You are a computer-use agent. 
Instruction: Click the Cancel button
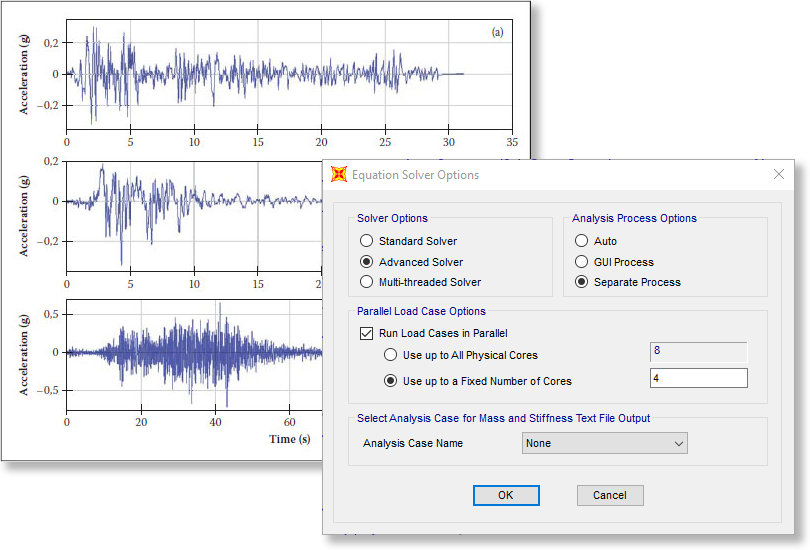pyautogui.click(x=610, y=495)
